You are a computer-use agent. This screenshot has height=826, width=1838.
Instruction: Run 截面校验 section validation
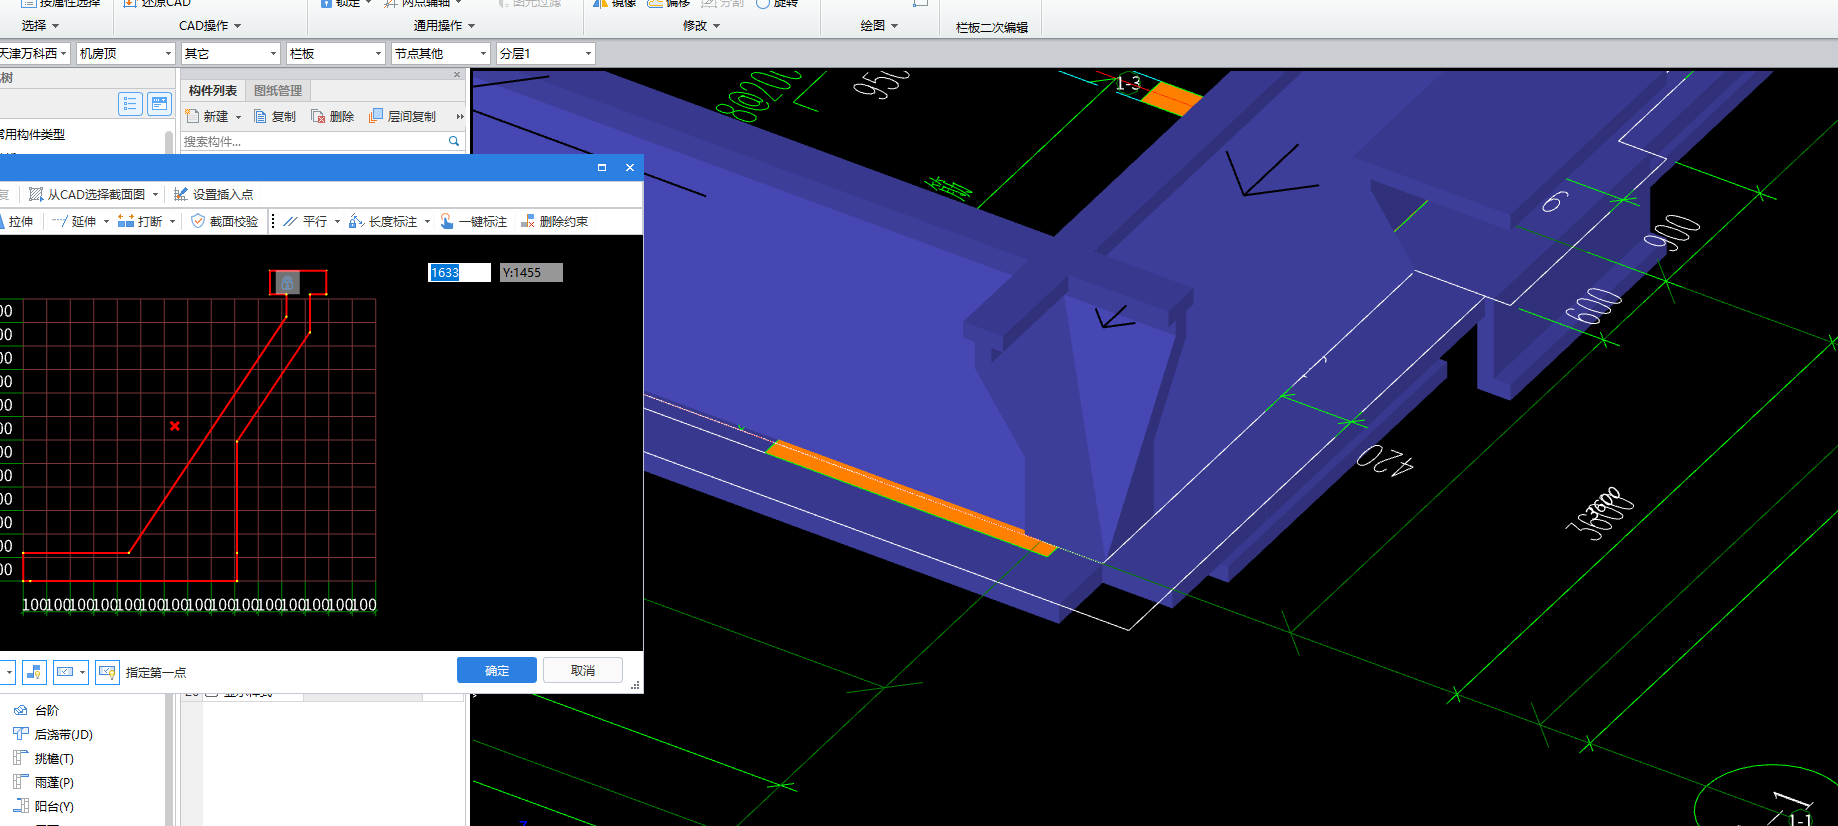[x=224, y=221]
